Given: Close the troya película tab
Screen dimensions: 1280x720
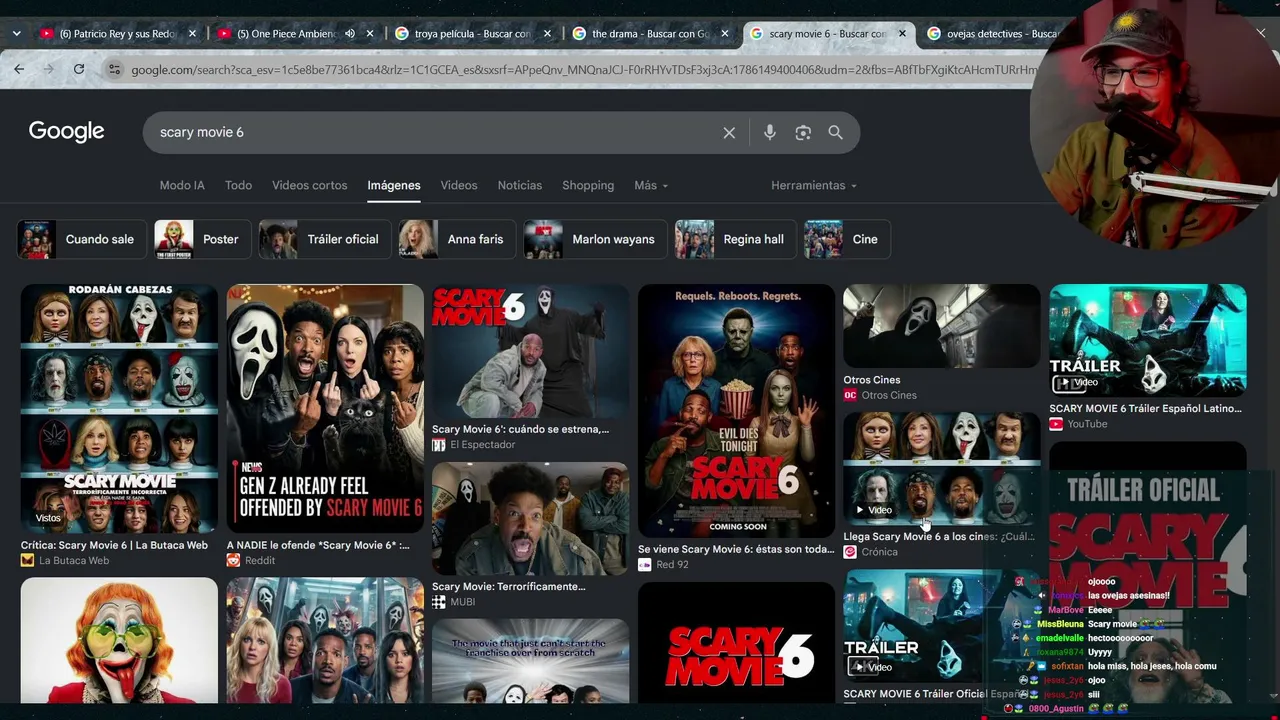Looking at the screenshot, I should tap(547, 34).
